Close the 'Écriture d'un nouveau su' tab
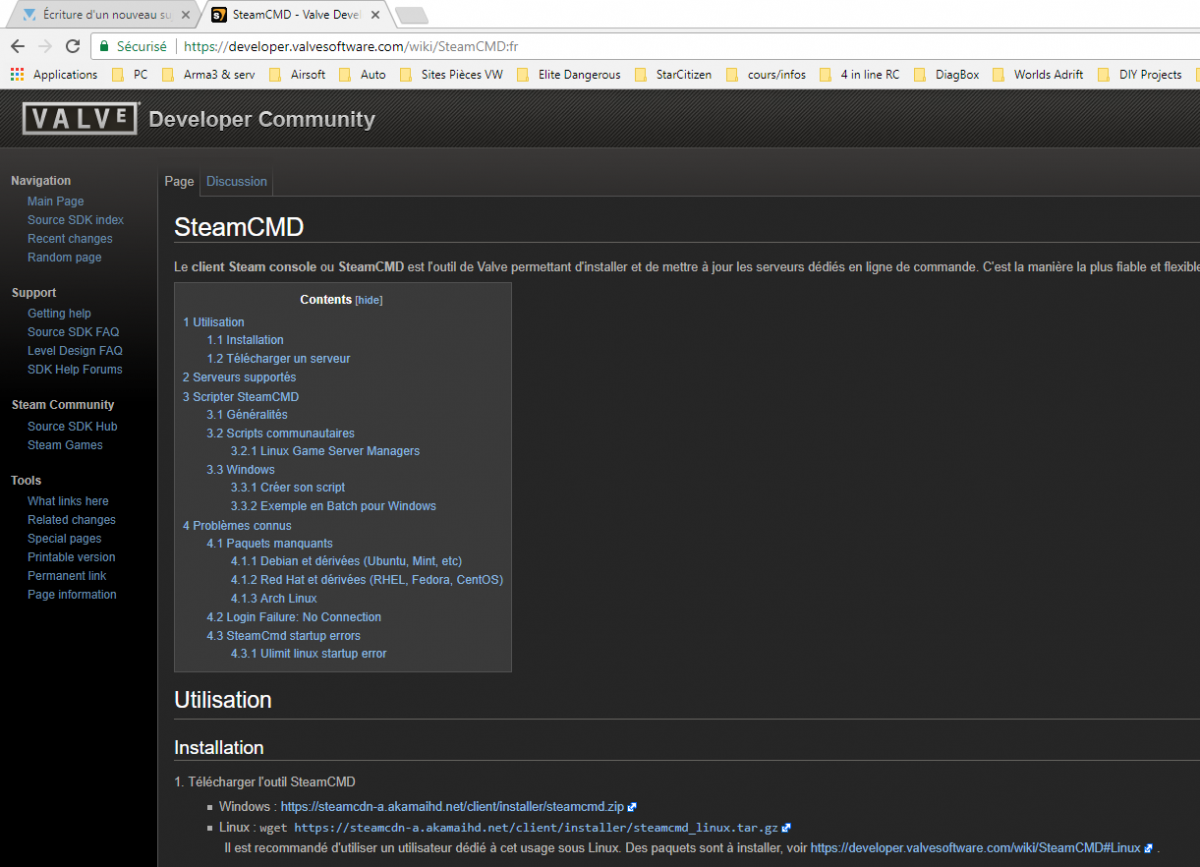The height and width of the screenshot is (867, 1200). (x=186, y=15)
